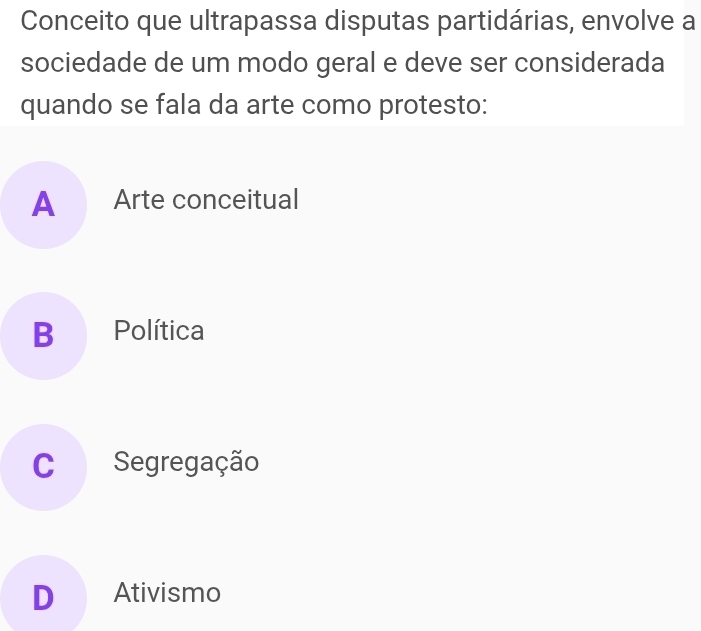Click the word "conceitual" in option A

point(234,200)
